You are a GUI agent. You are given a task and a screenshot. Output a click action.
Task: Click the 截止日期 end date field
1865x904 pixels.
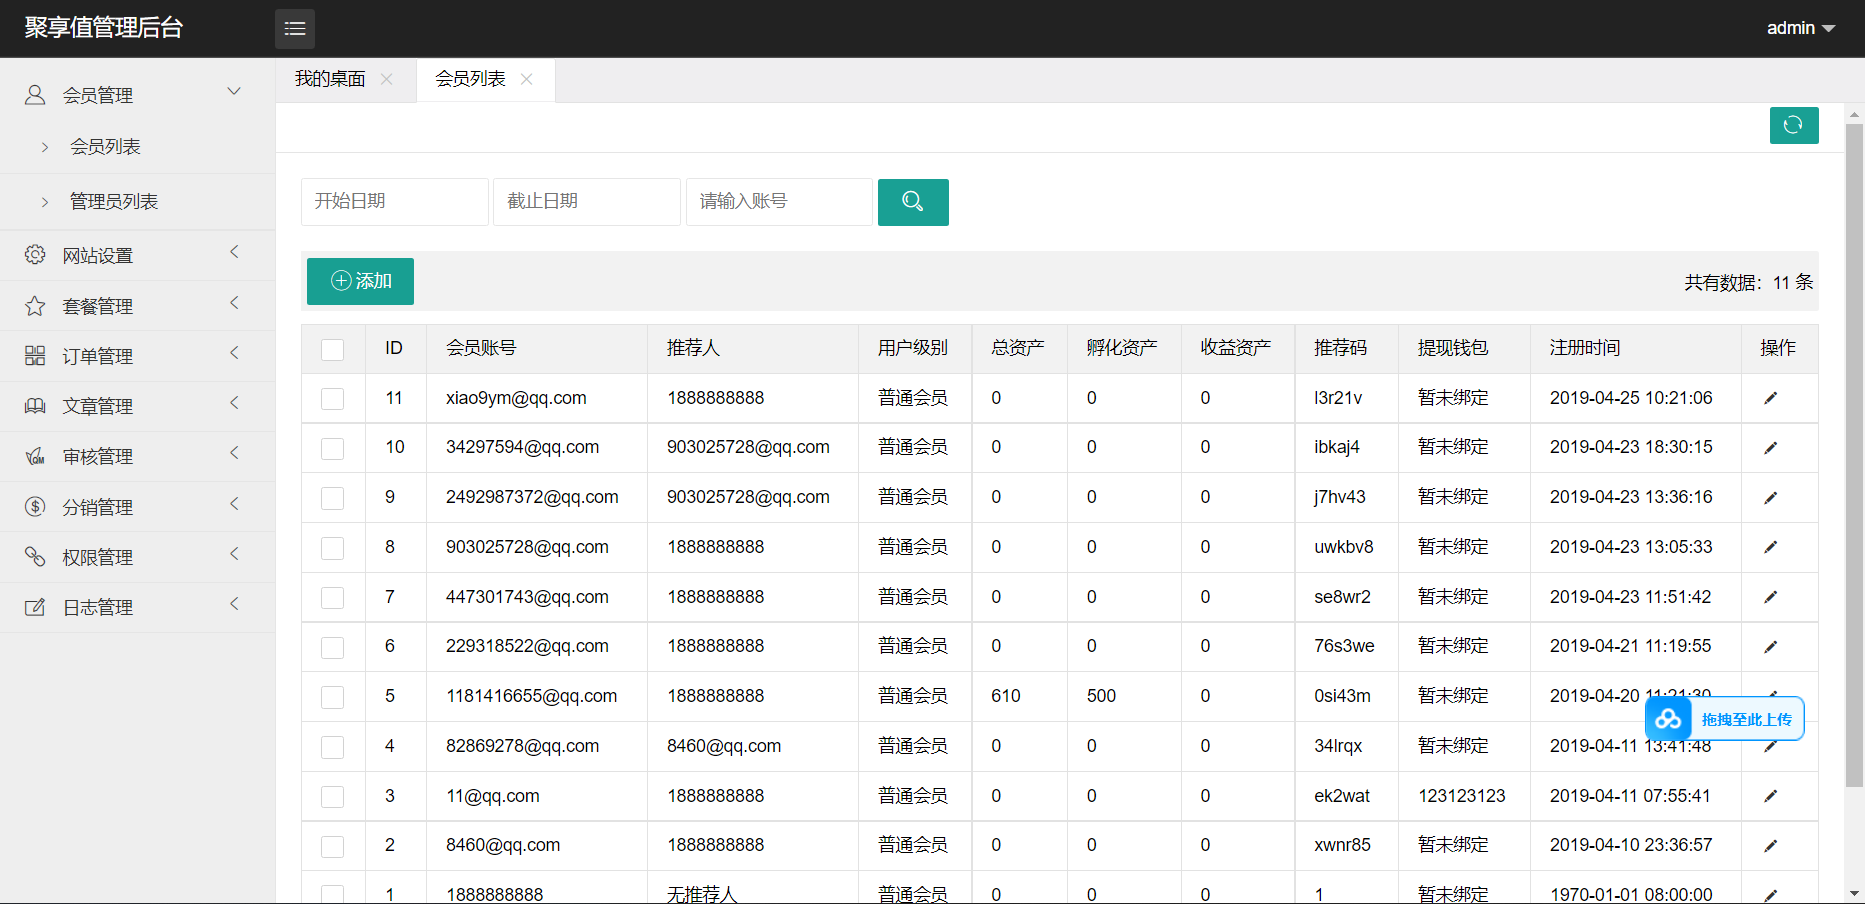point(587,202)
